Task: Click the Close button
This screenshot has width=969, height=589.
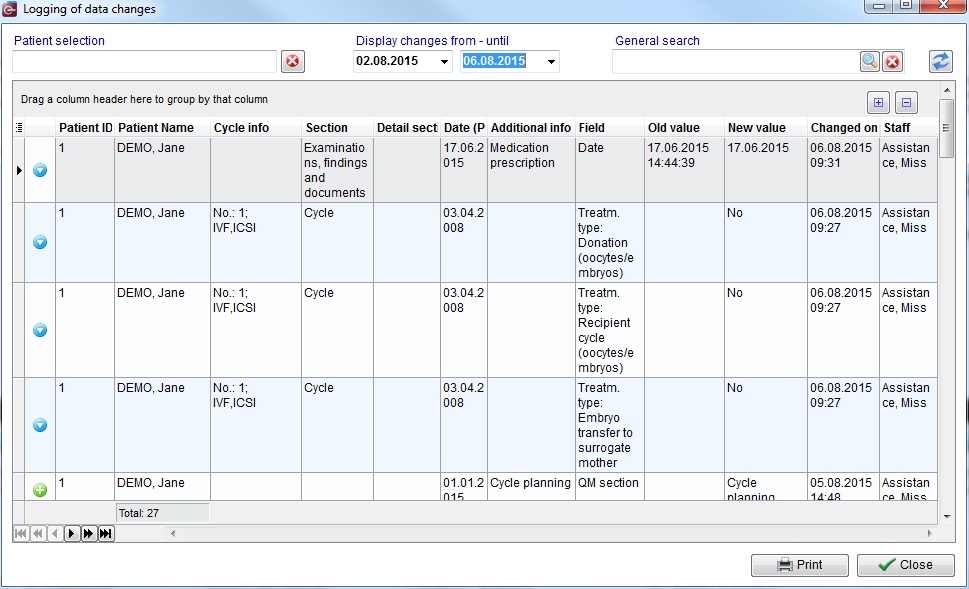Action: click(x=905, y=565)
